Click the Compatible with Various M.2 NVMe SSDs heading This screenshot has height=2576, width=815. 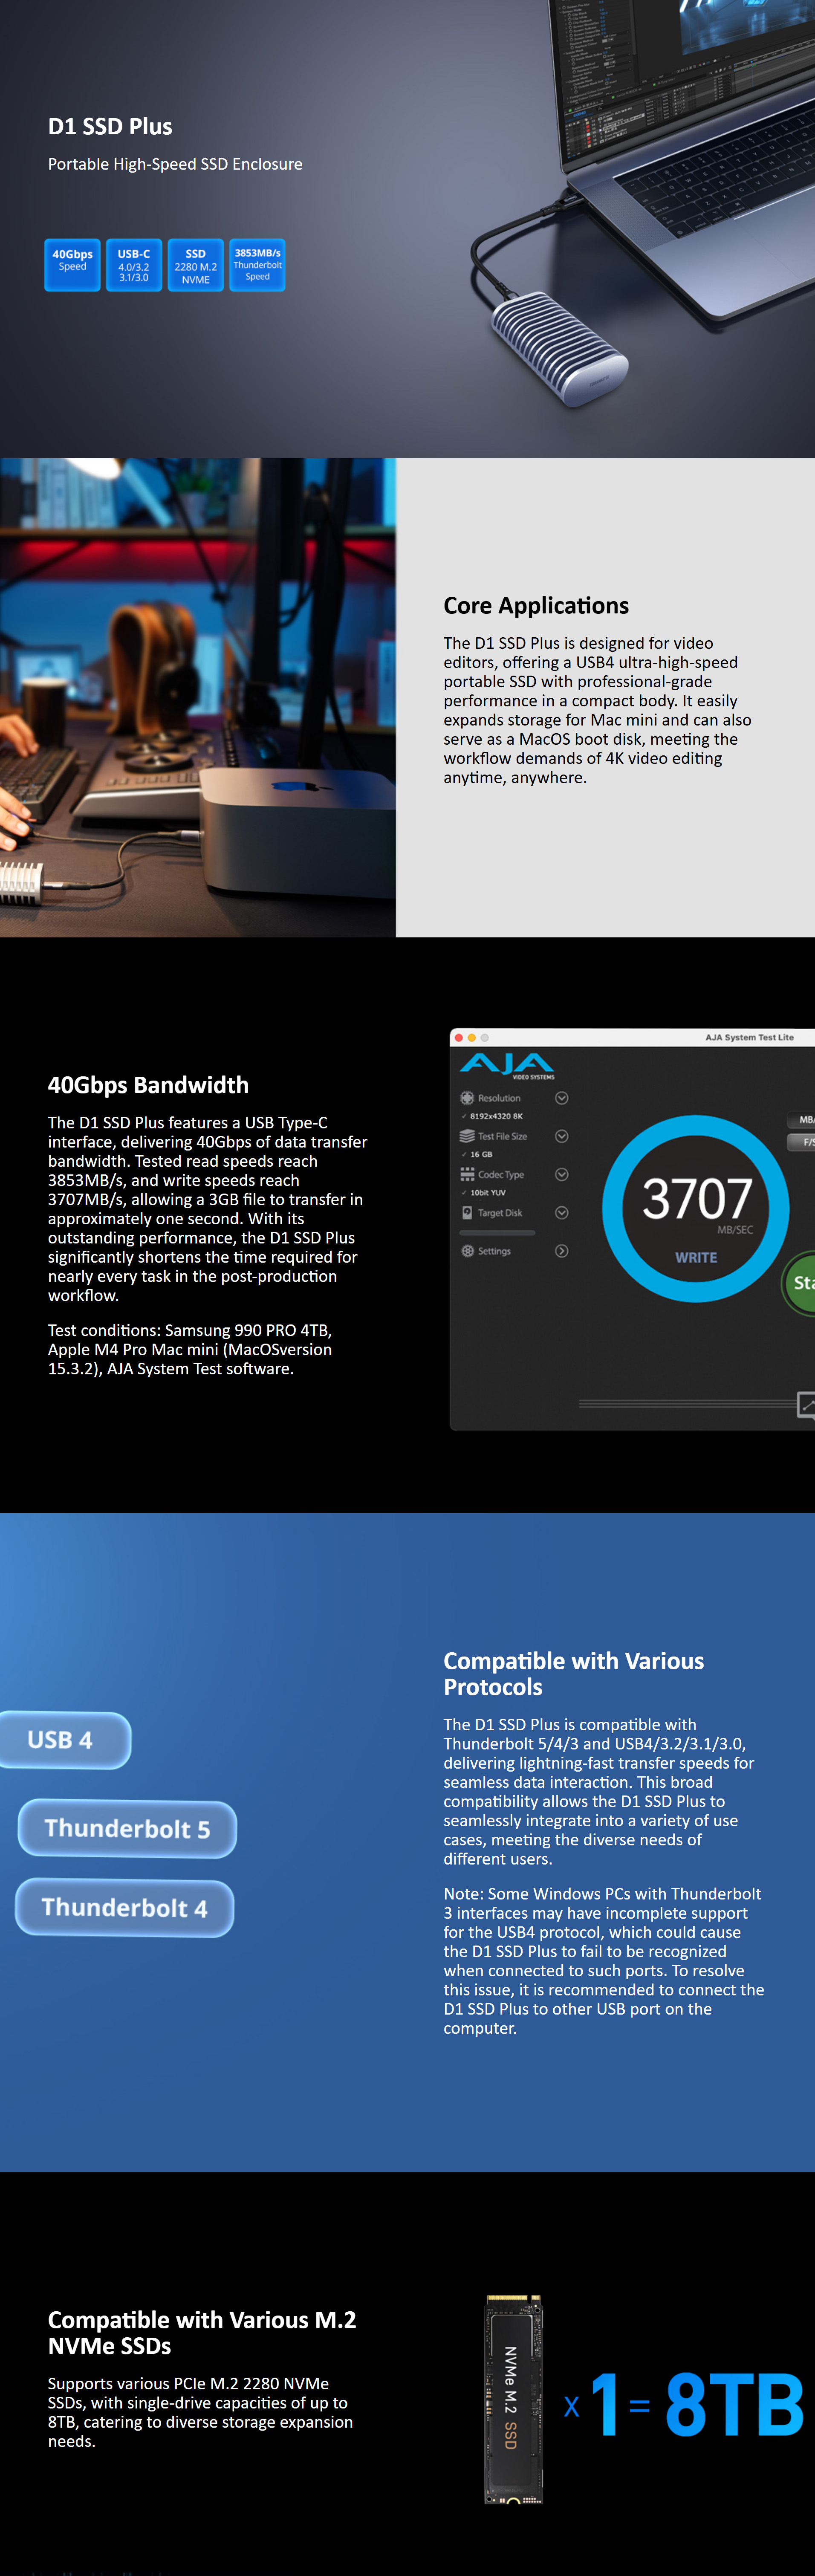tap(202, 2333)
